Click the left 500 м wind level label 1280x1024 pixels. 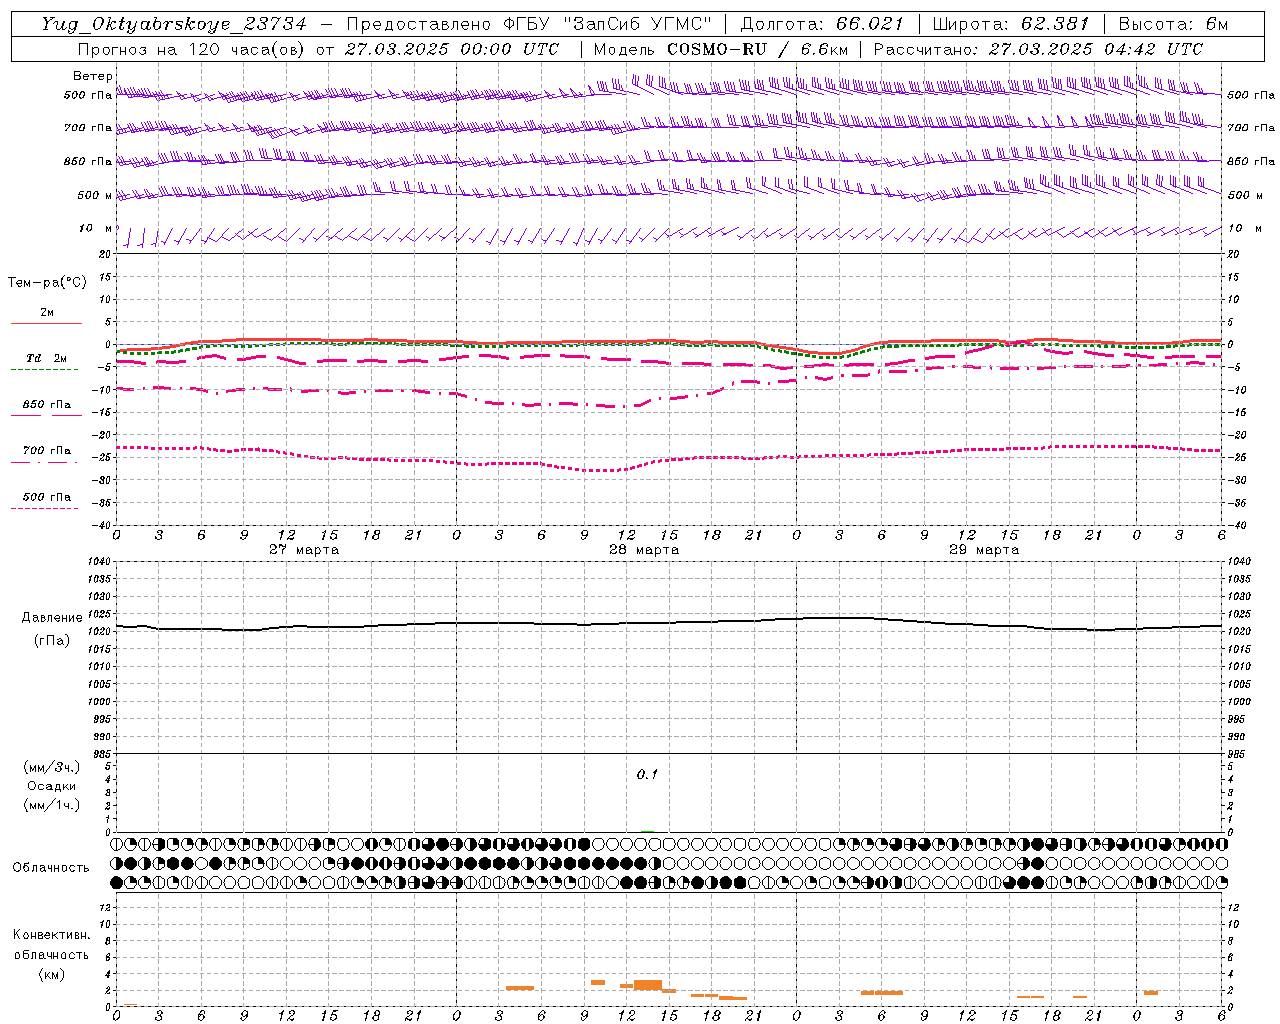click(x=95, y=195)
